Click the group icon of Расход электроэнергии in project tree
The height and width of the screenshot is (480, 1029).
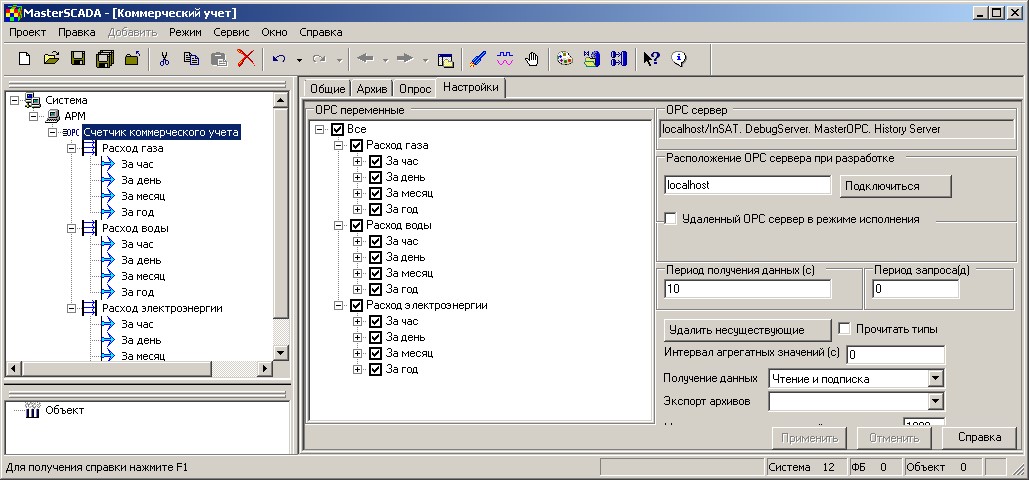90,309
